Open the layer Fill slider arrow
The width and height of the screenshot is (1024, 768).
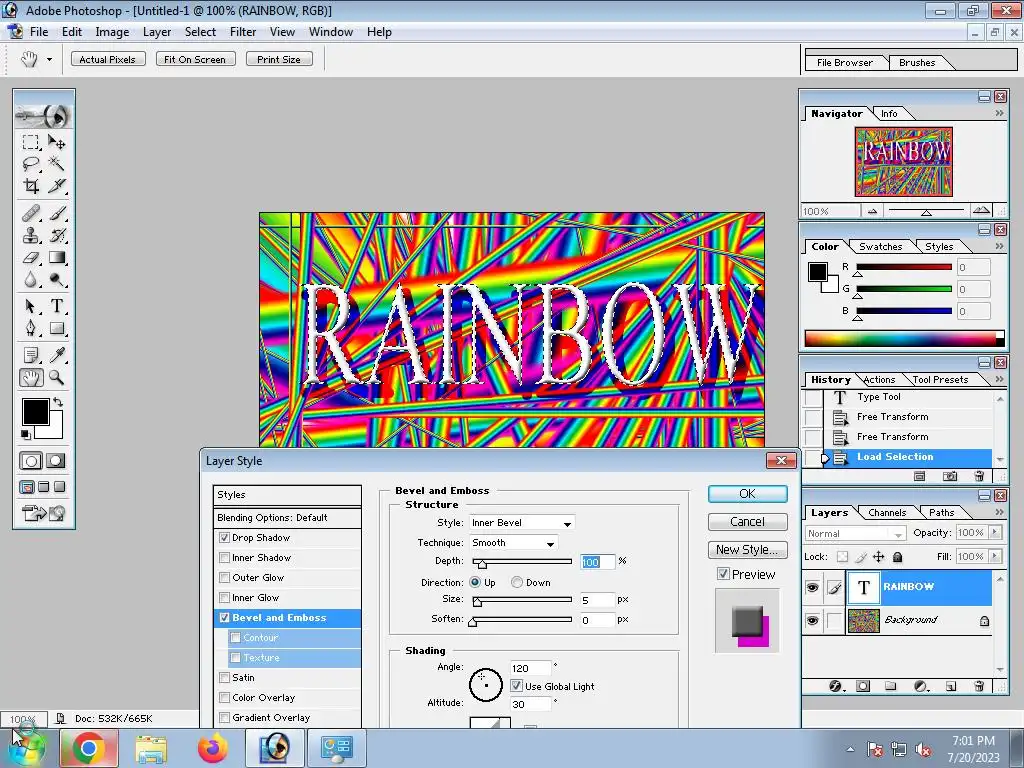pos(995,556)
